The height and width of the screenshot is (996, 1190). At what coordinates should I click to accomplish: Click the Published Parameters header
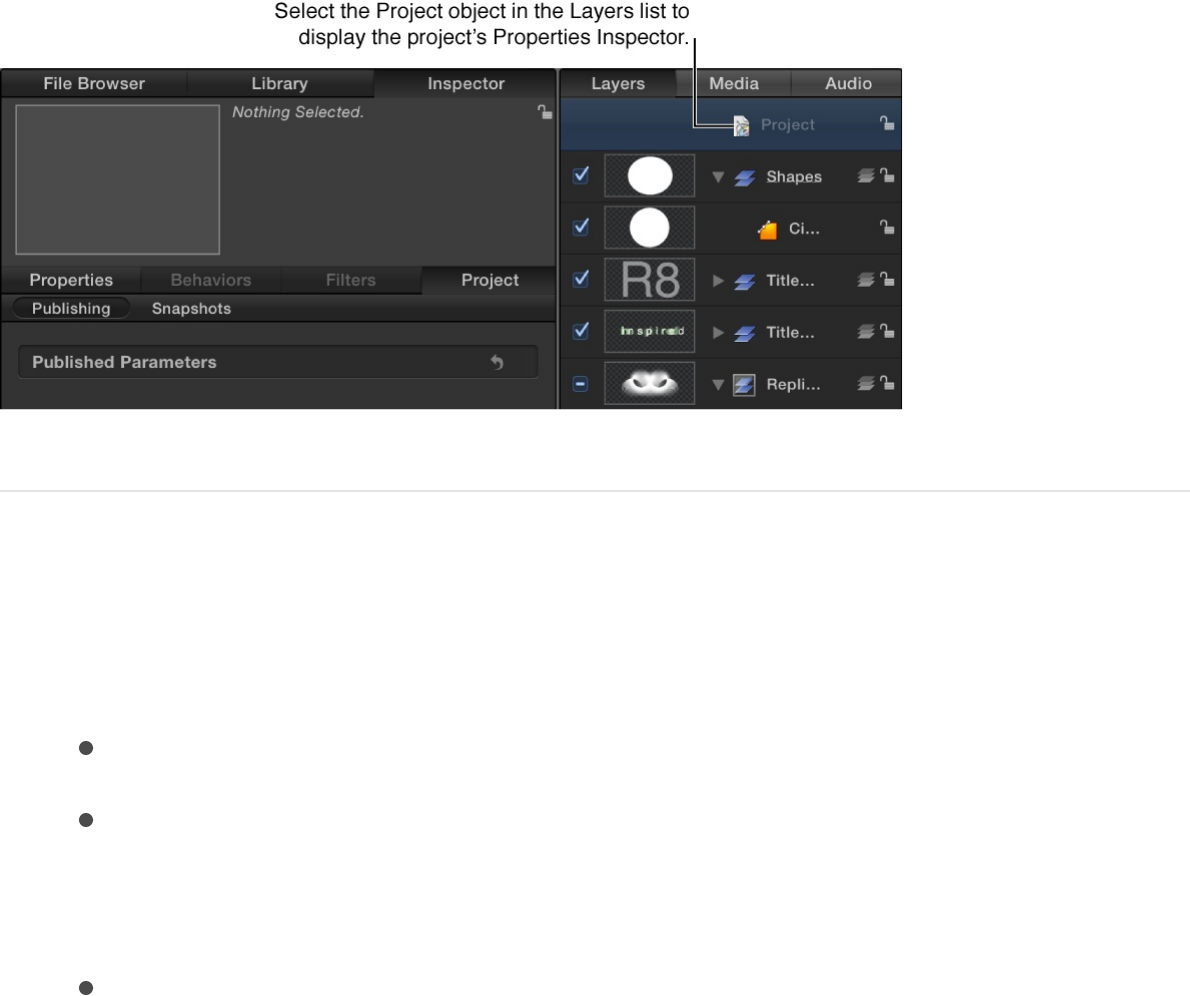pos(278,362)
